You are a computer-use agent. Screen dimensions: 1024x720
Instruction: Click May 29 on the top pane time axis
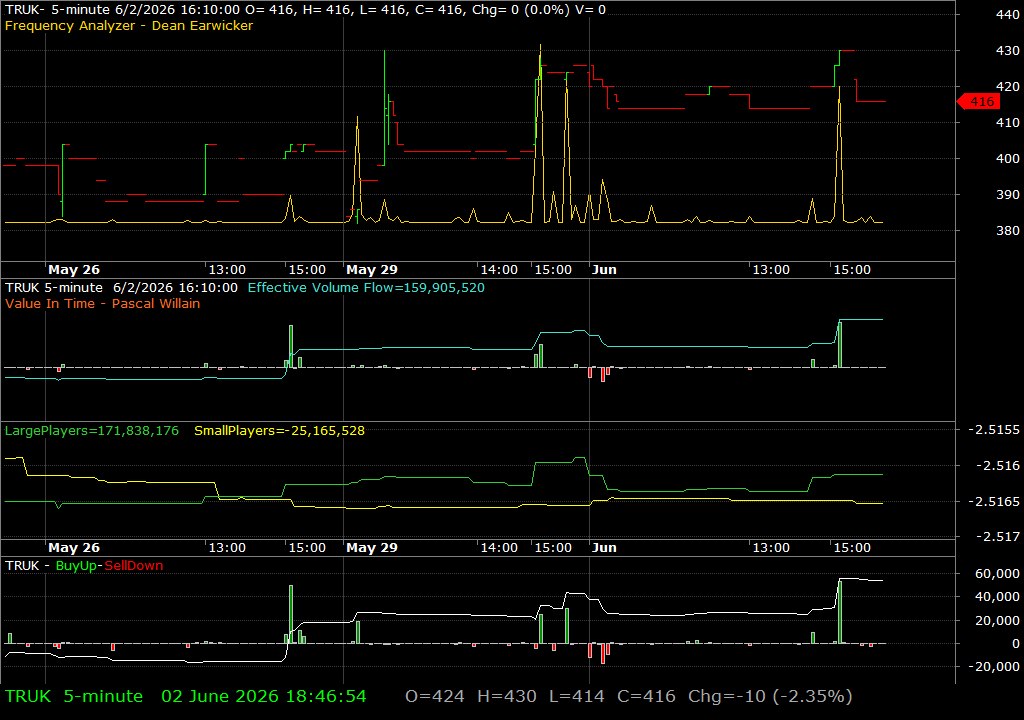[372, 269]
